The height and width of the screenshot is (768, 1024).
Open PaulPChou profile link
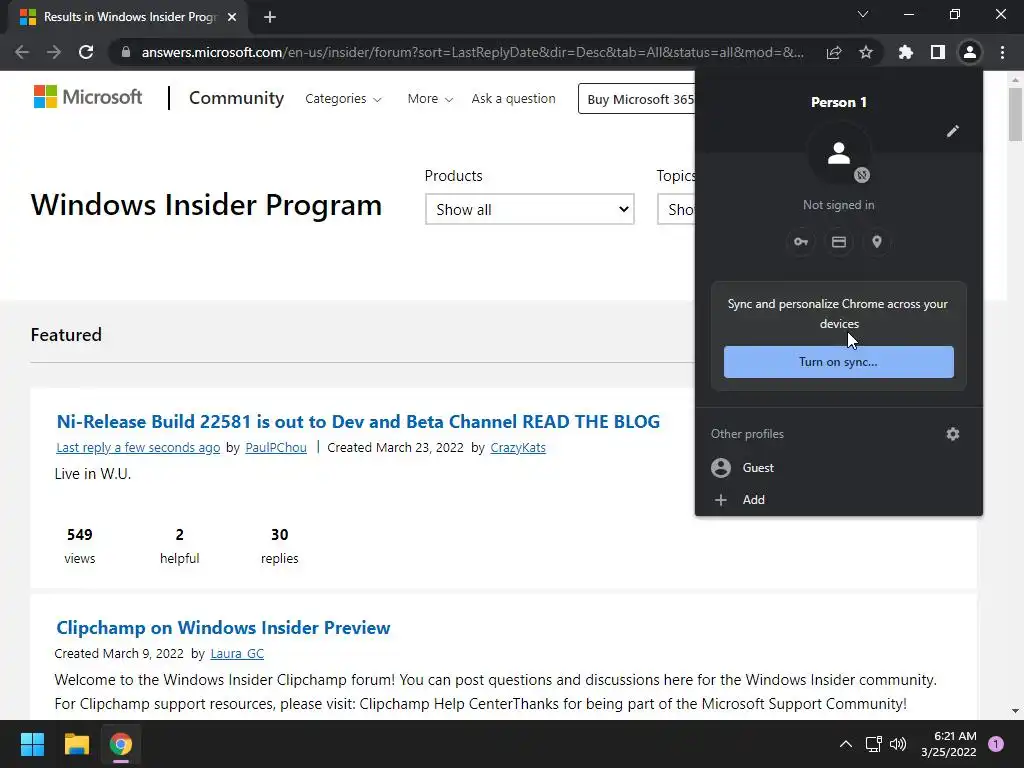click(276, 447)
